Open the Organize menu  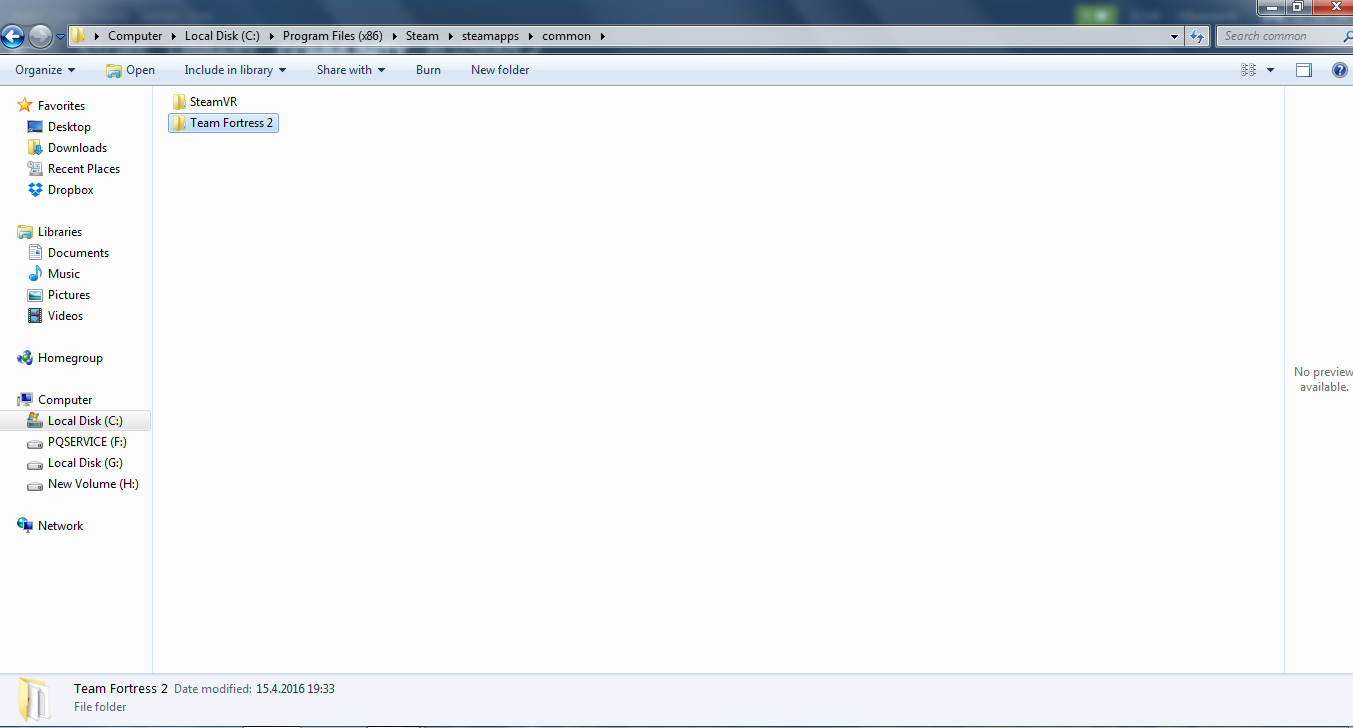[45, 70]
